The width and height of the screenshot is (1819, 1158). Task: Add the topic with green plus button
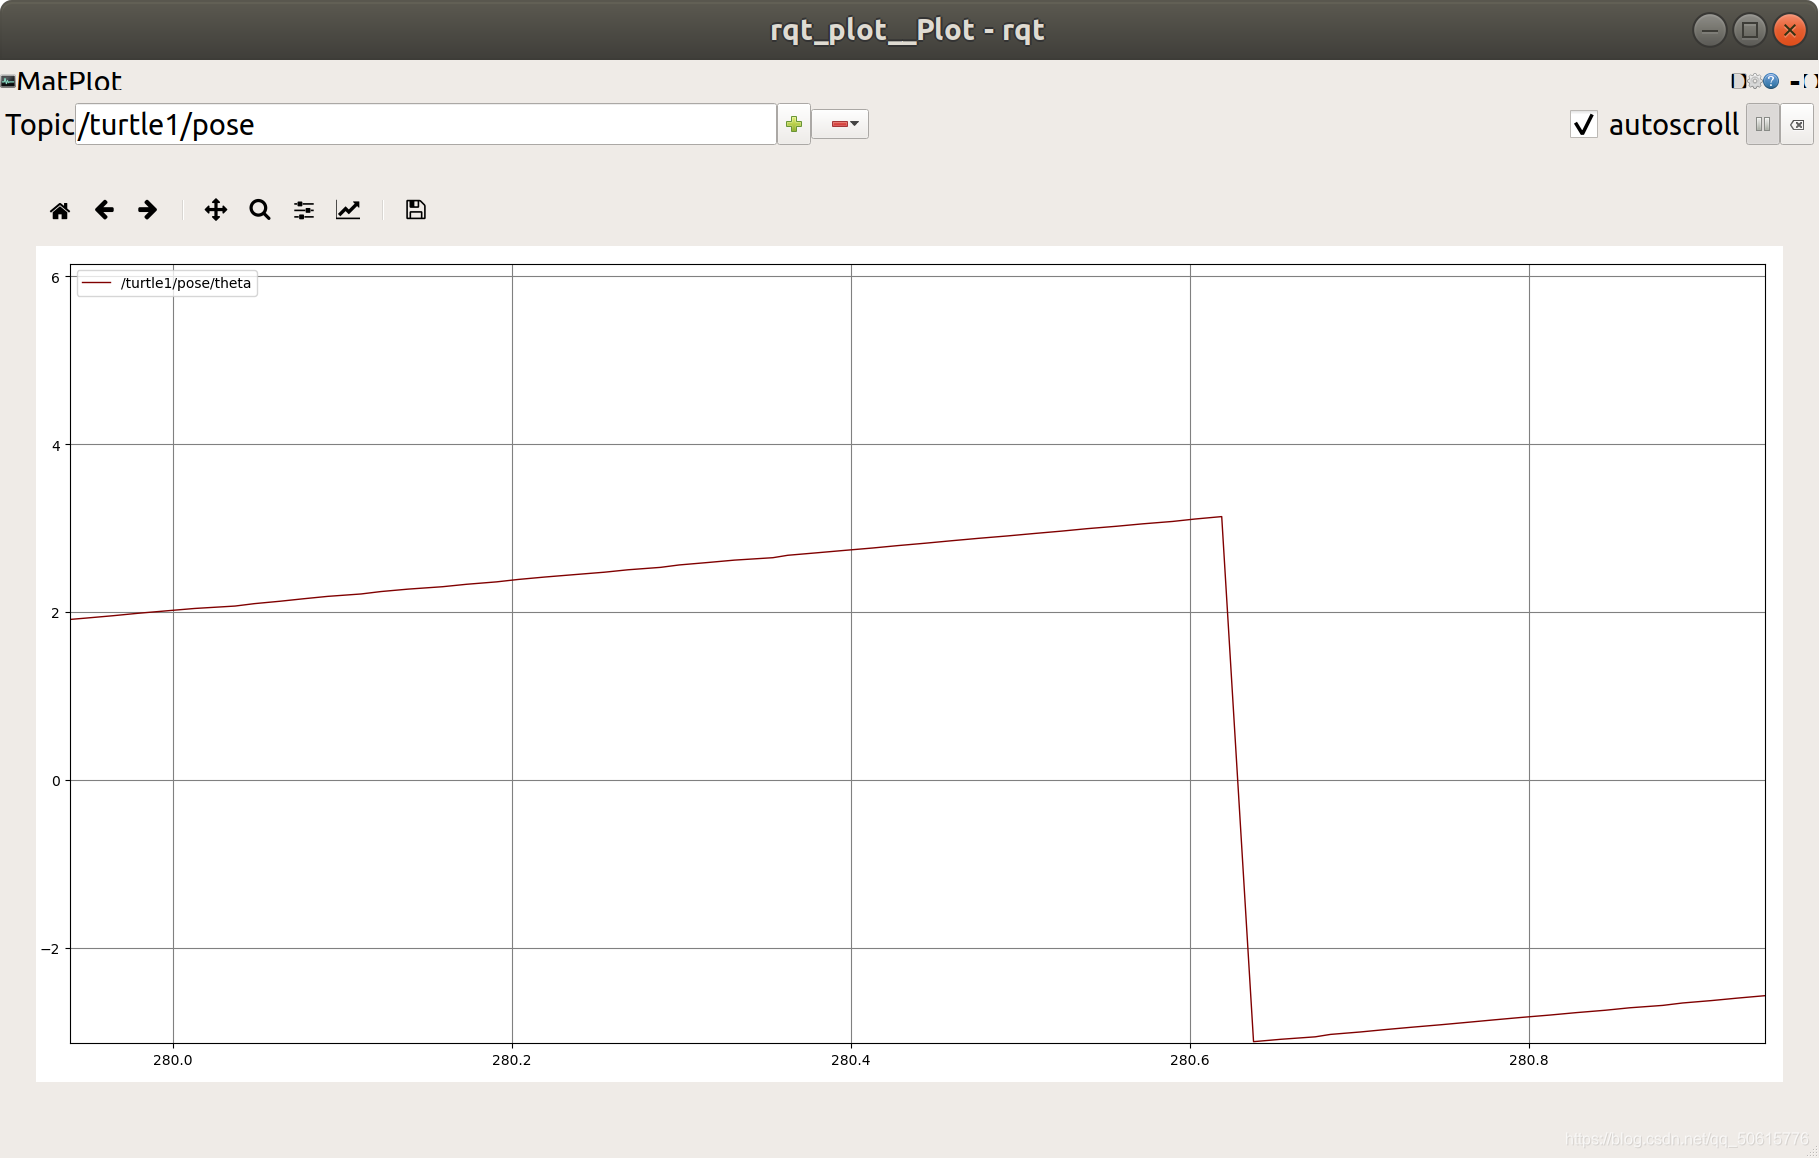[x=794, y=124]
